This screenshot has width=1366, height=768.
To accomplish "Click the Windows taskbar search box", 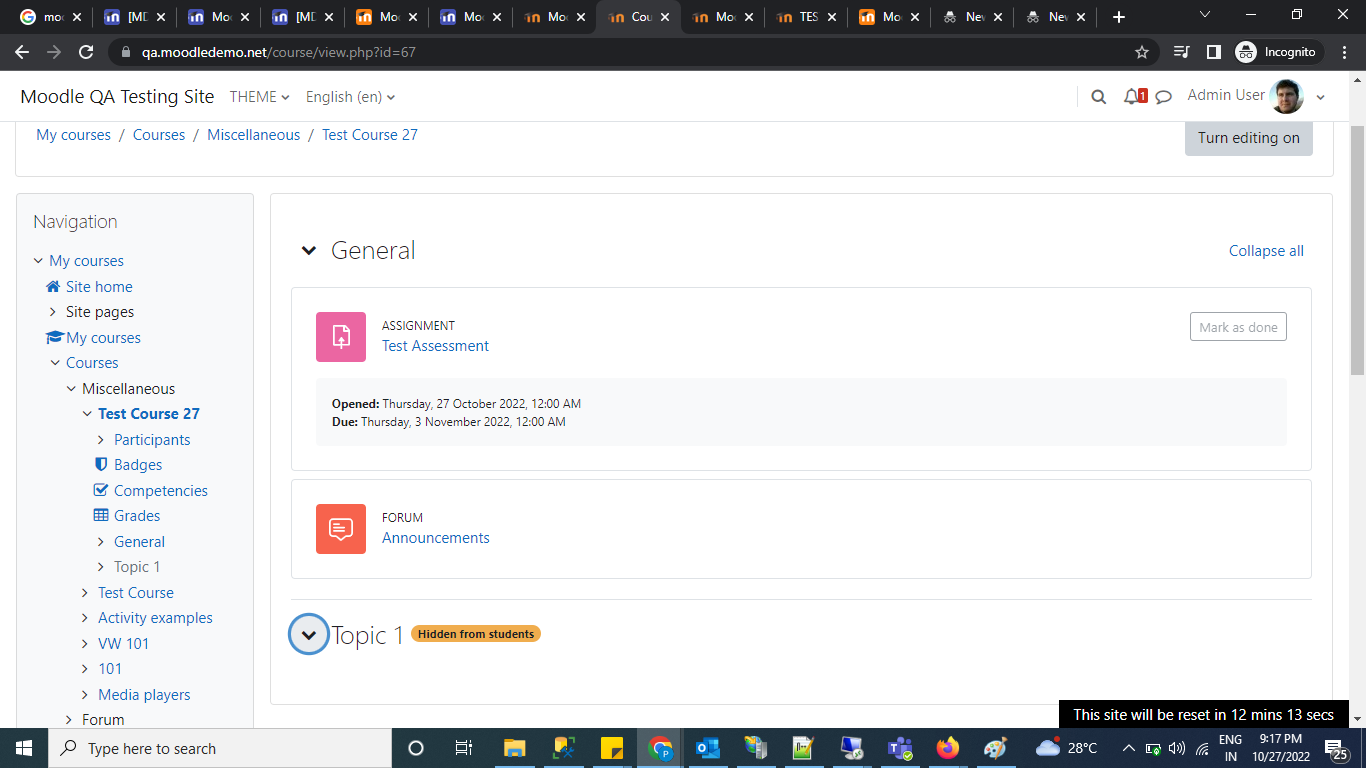I will point(220,748).
